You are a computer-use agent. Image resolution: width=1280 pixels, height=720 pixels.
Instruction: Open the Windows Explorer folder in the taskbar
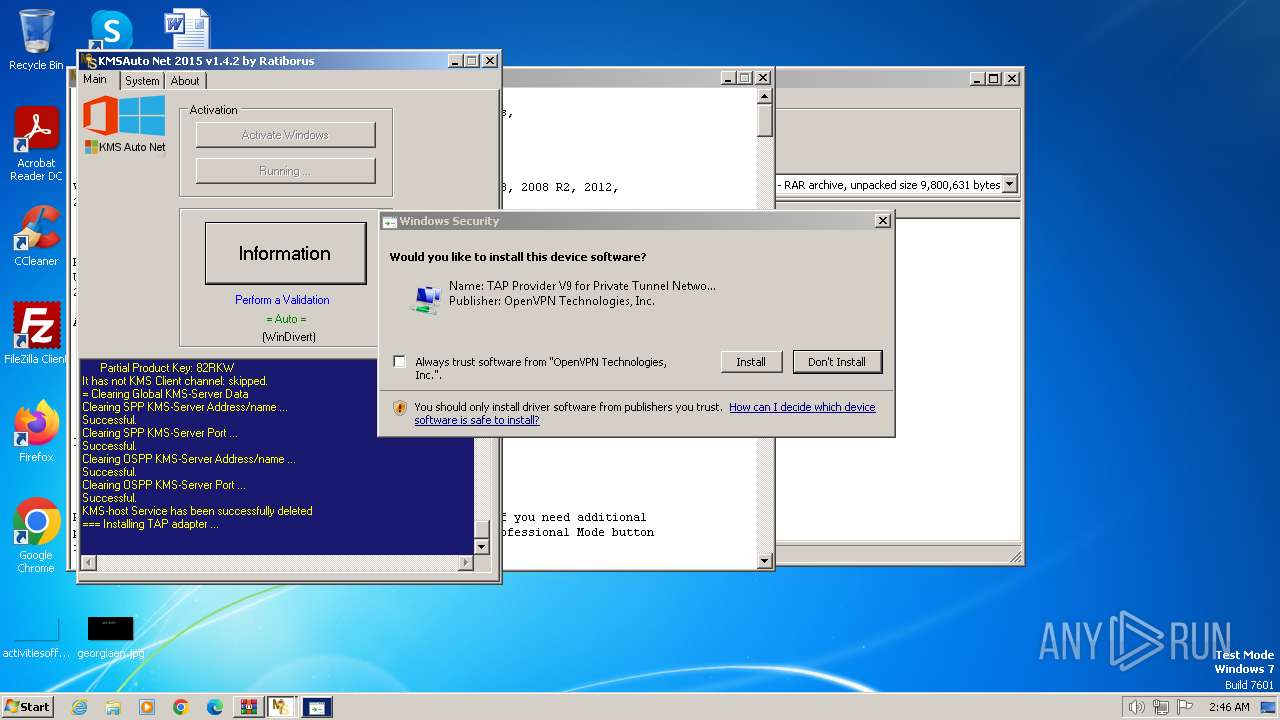click(113, 707)
